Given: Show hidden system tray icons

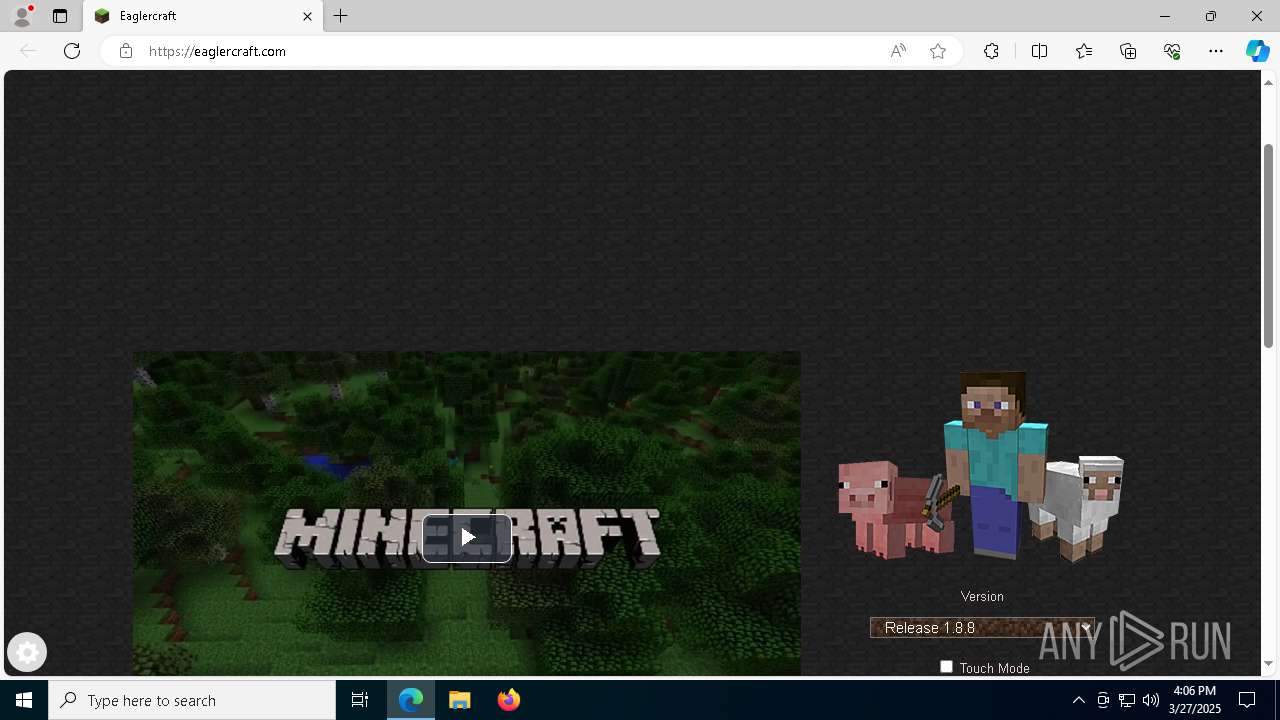Looking at the screenshot, I should [x=1078, y=700].
